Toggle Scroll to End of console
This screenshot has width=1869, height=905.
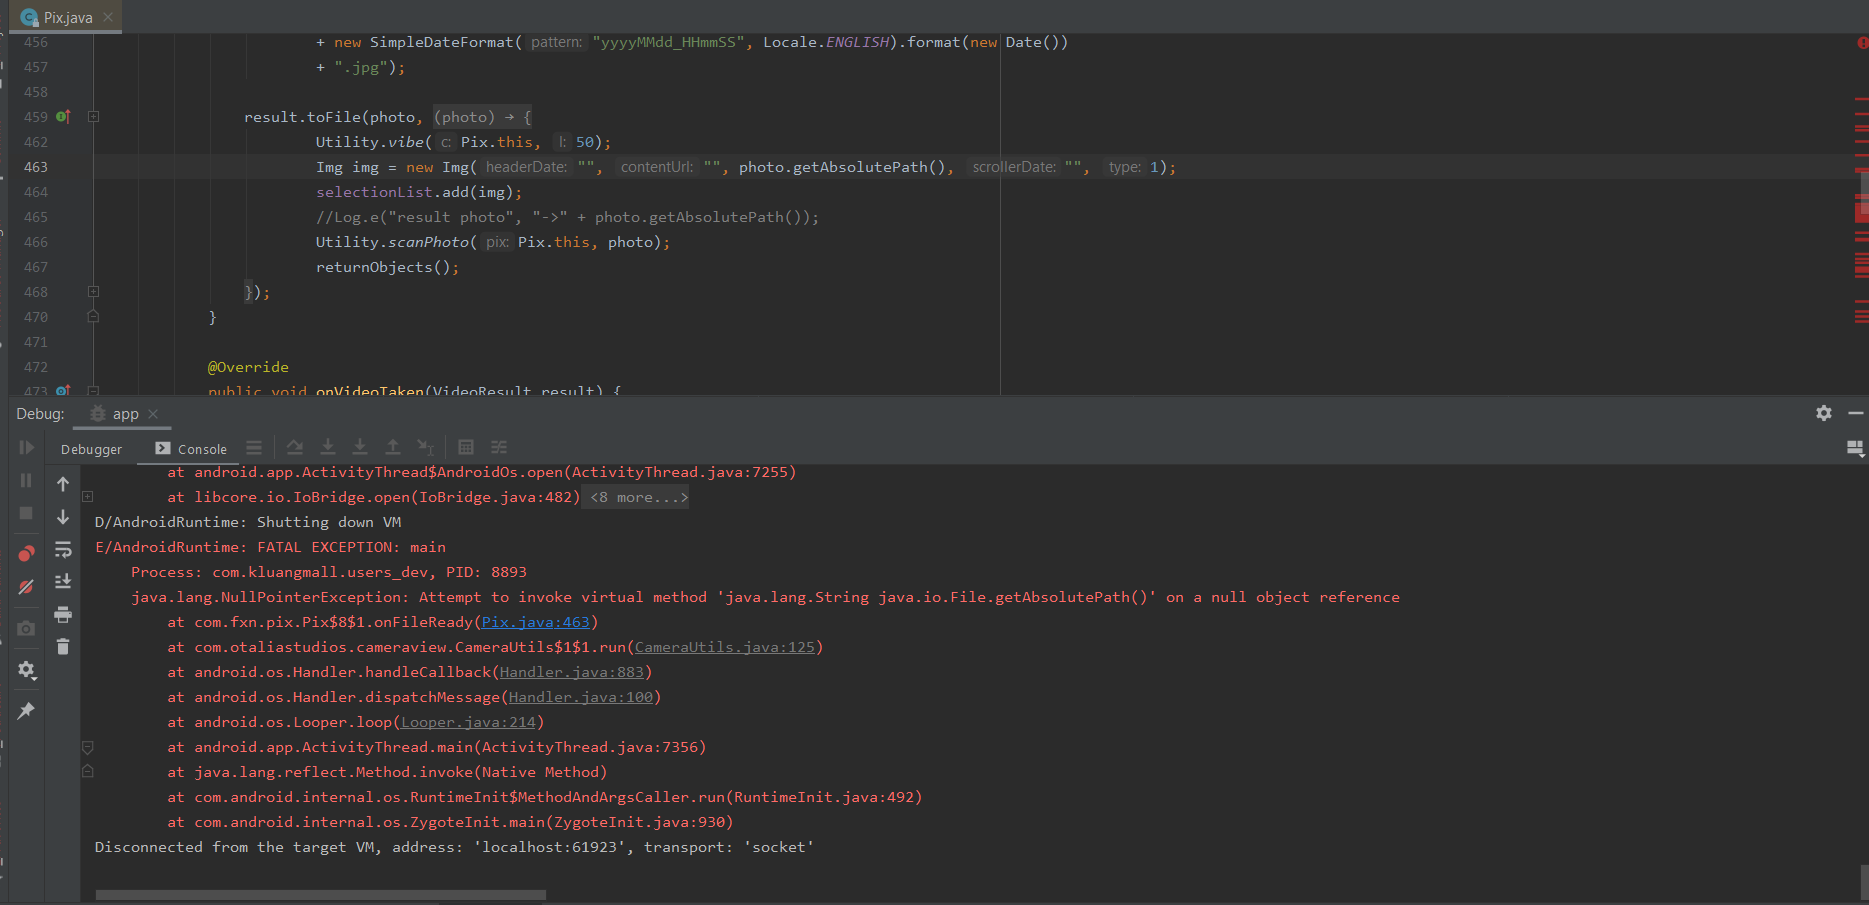pyautogui.click(x=63, y=582)
